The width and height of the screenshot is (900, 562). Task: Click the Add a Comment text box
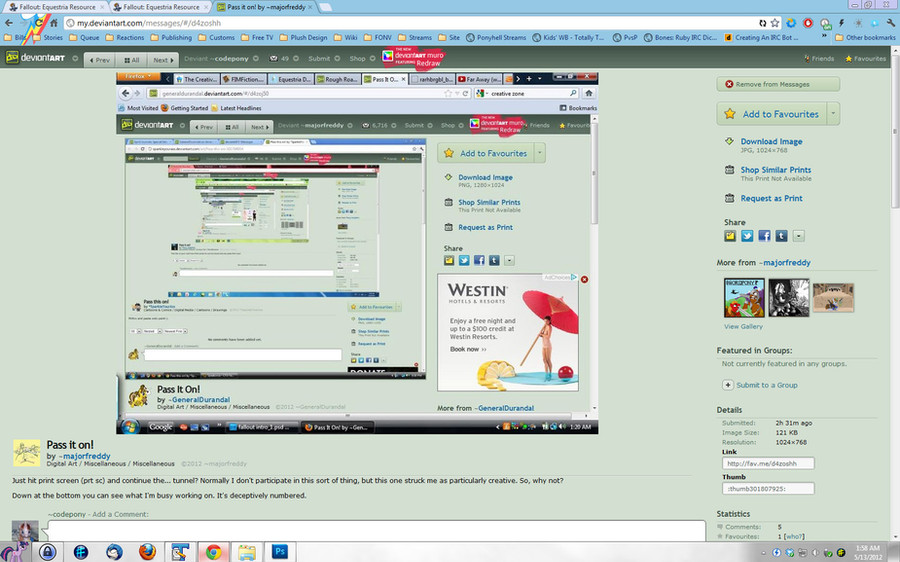coord(377,531)
